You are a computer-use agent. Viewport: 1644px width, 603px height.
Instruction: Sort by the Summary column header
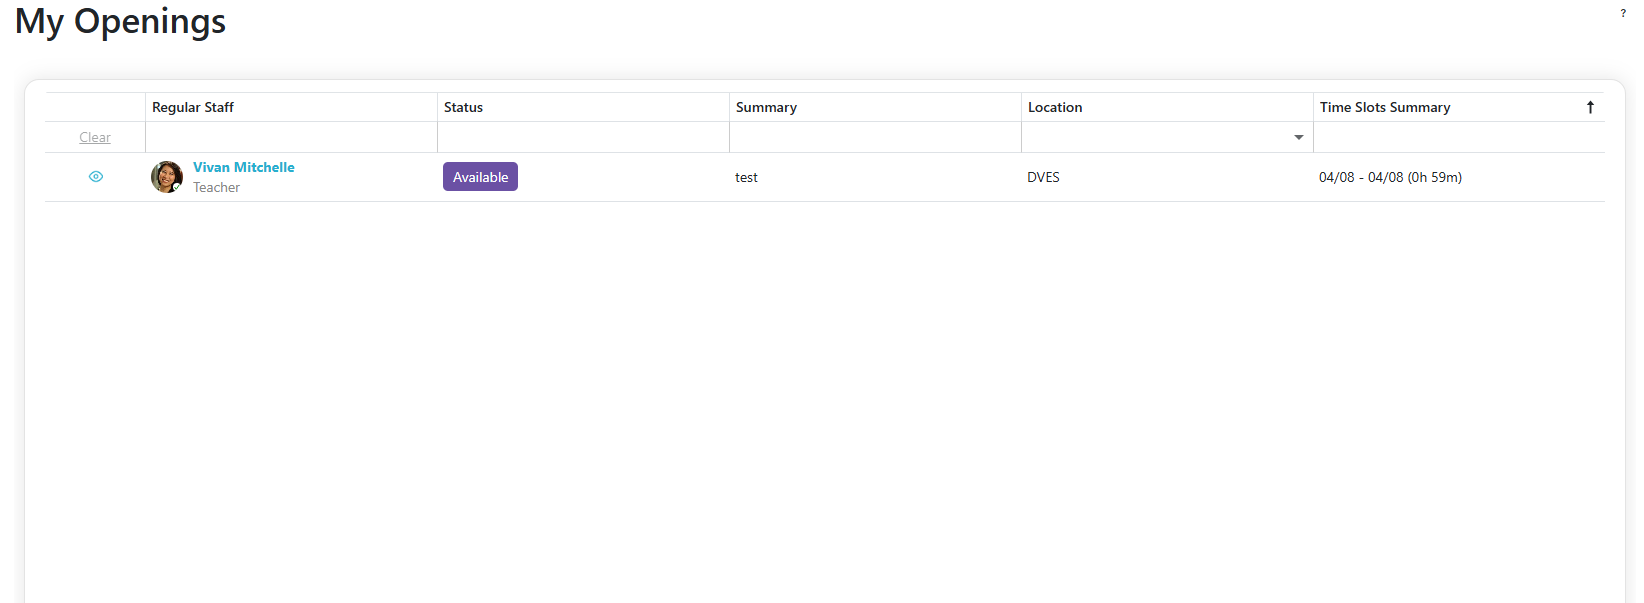(766, 107)
